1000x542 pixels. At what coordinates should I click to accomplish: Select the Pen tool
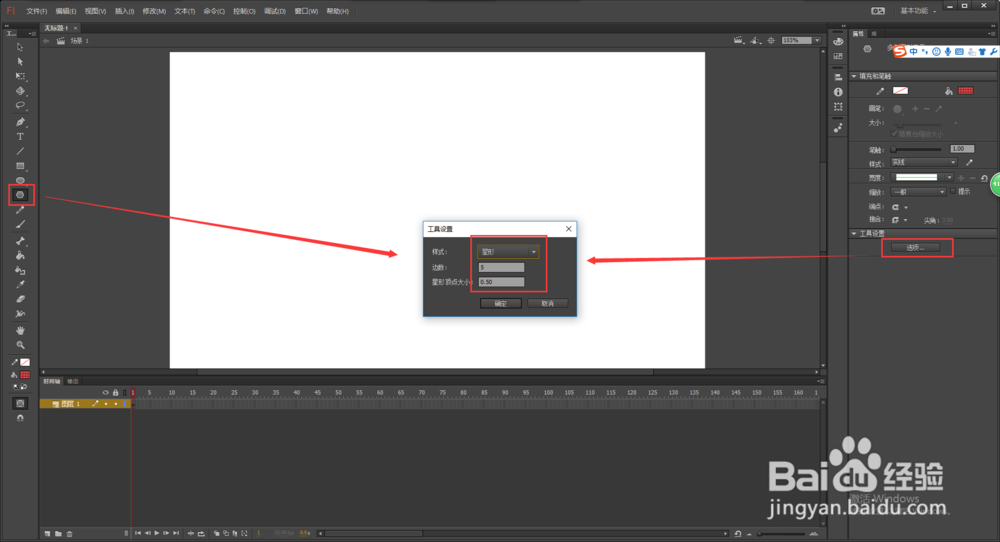(x=20, y=122)
